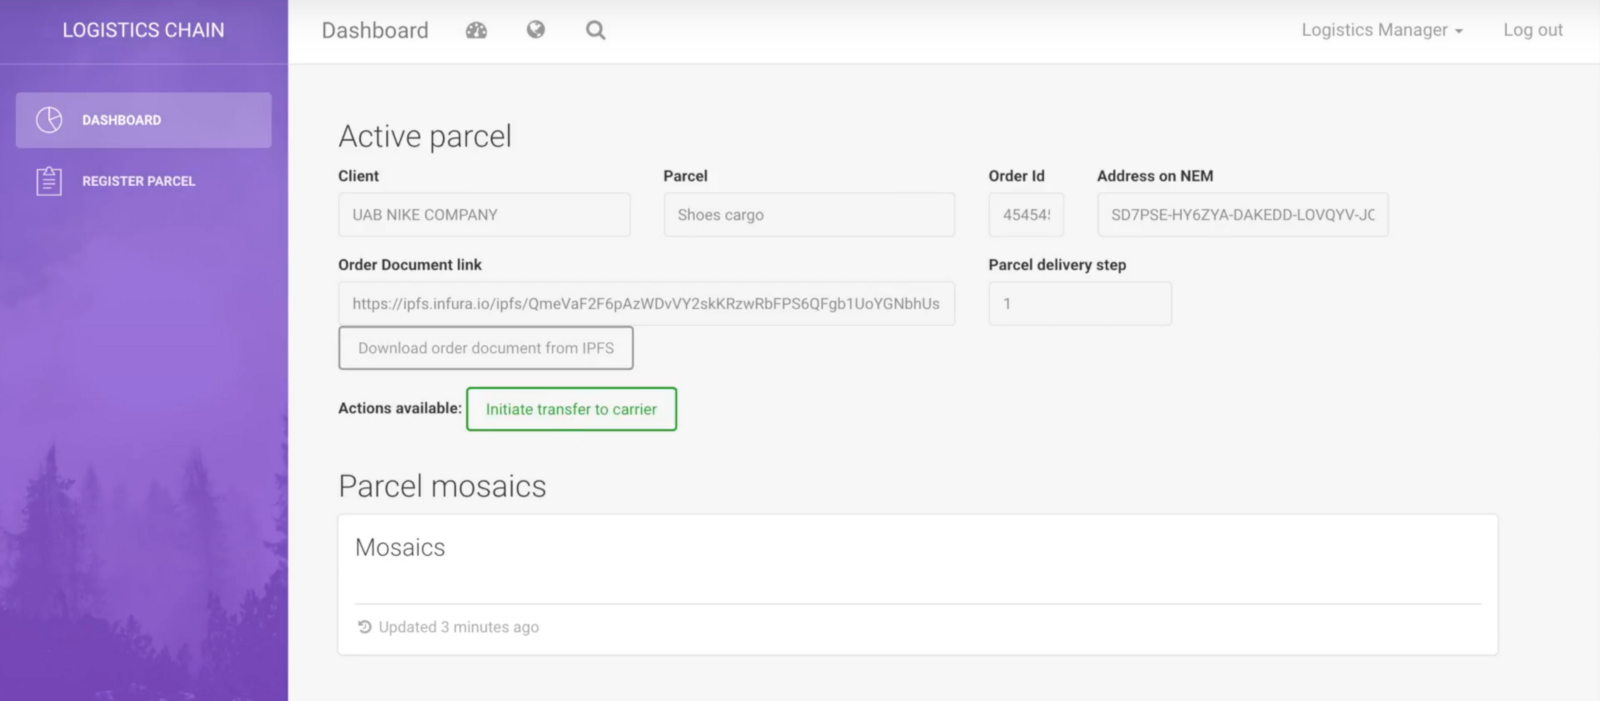This screenshot has width=1600, height=701.
Task: Open the Register Parcel menu item
Action: point(138,181)
